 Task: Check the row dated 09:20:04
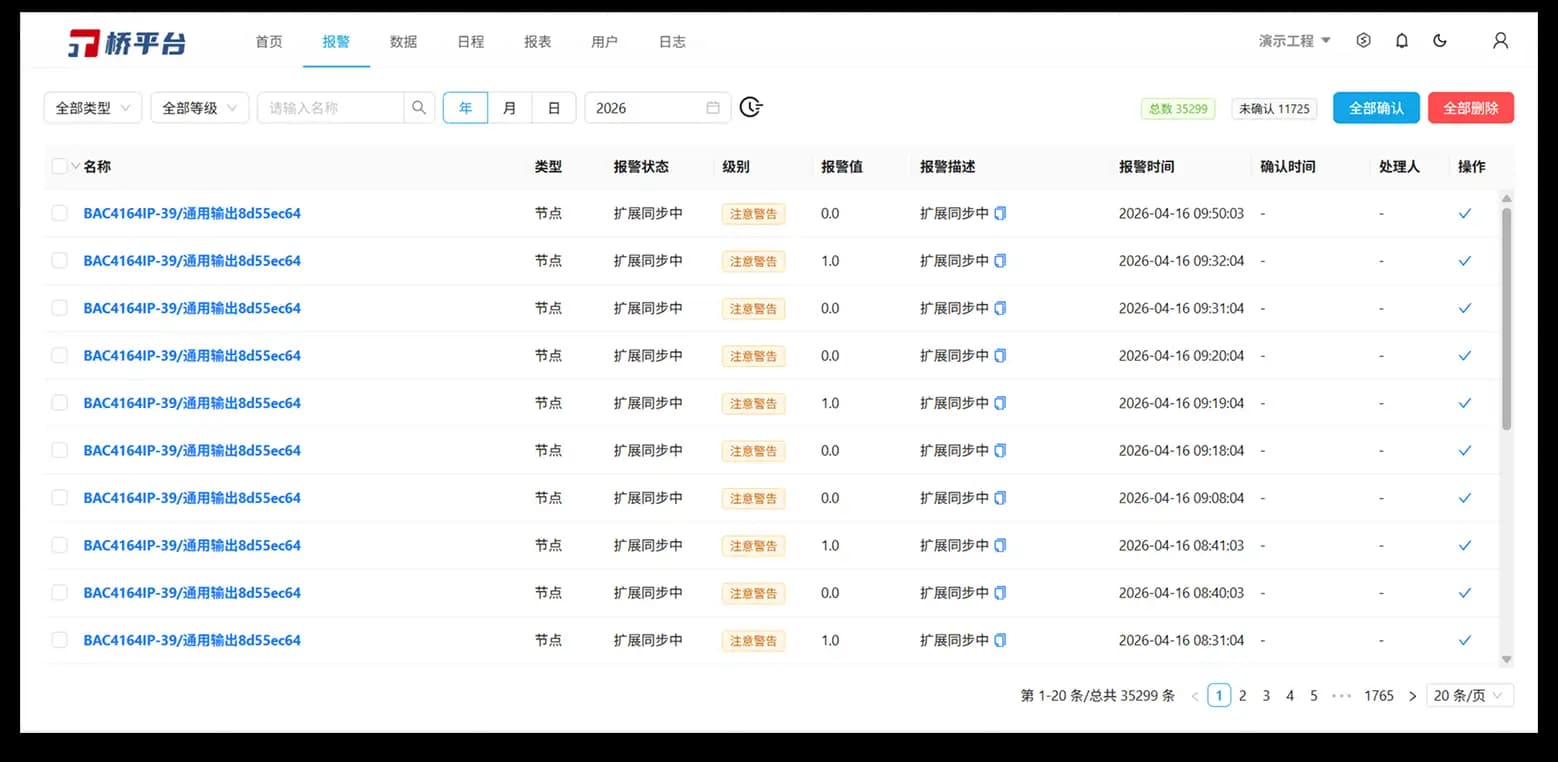59,356
